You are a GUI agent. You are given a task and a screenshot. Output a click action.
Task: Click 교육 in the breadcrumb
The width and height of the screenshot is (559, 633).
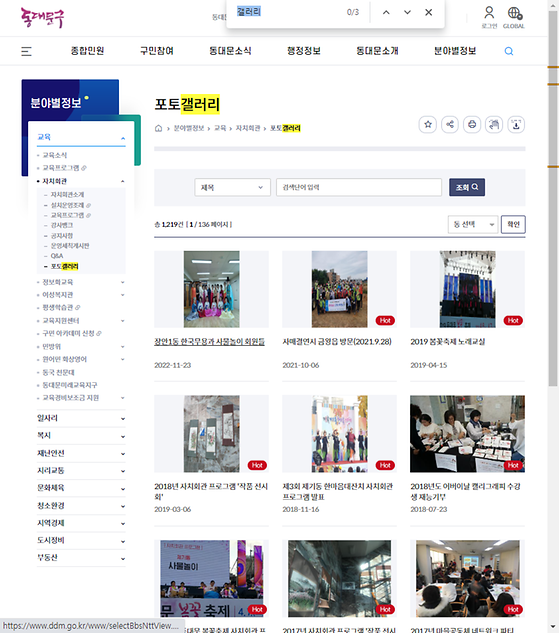pos(220,128)
